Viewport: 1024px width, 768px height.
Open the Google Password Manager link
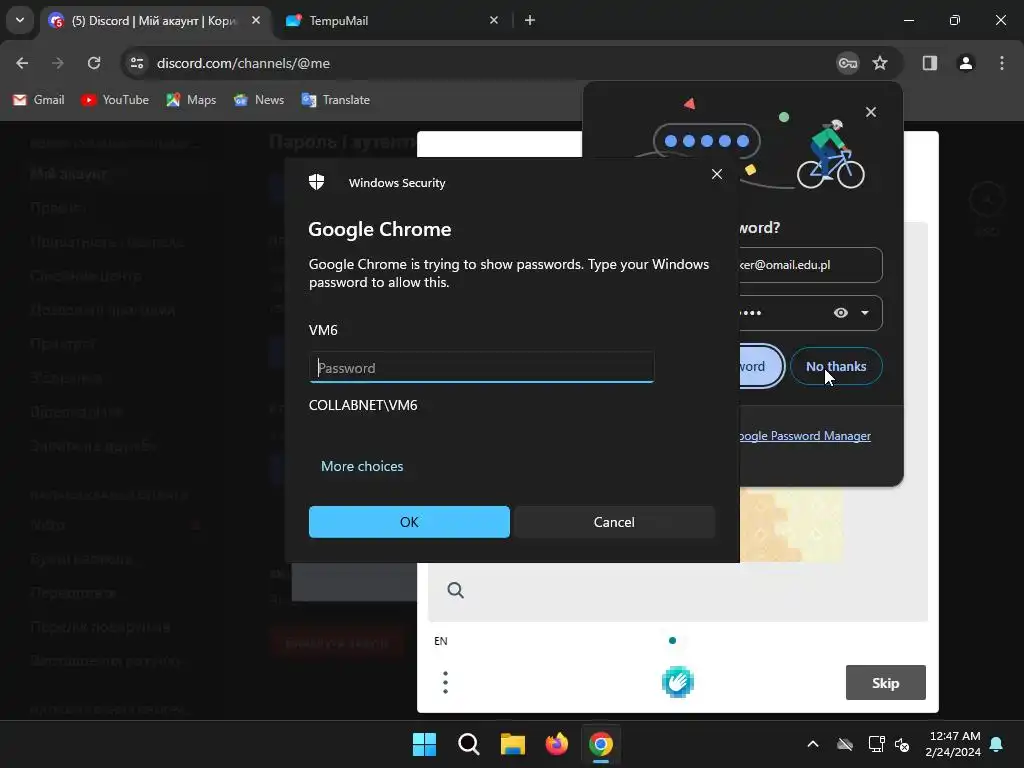tap(805, 436)
